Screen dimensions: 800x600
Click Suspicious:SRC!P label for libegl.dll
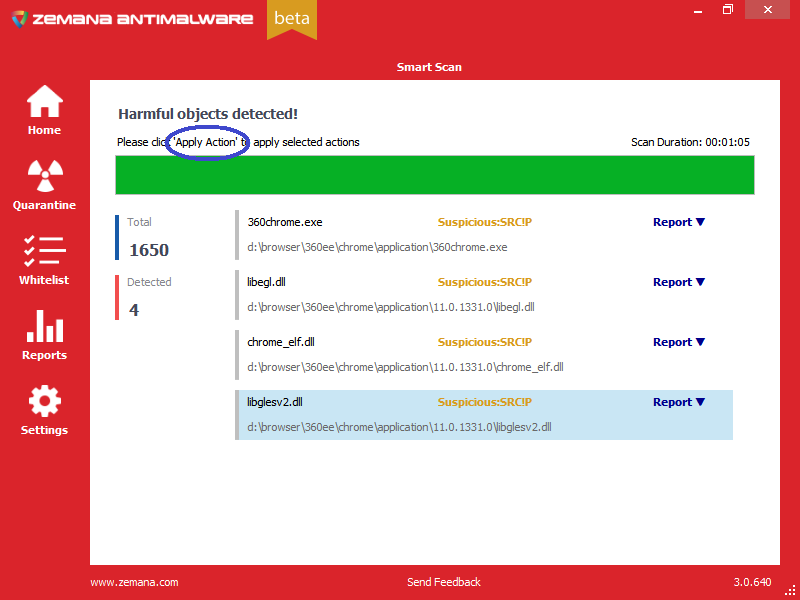coord(485,282)
